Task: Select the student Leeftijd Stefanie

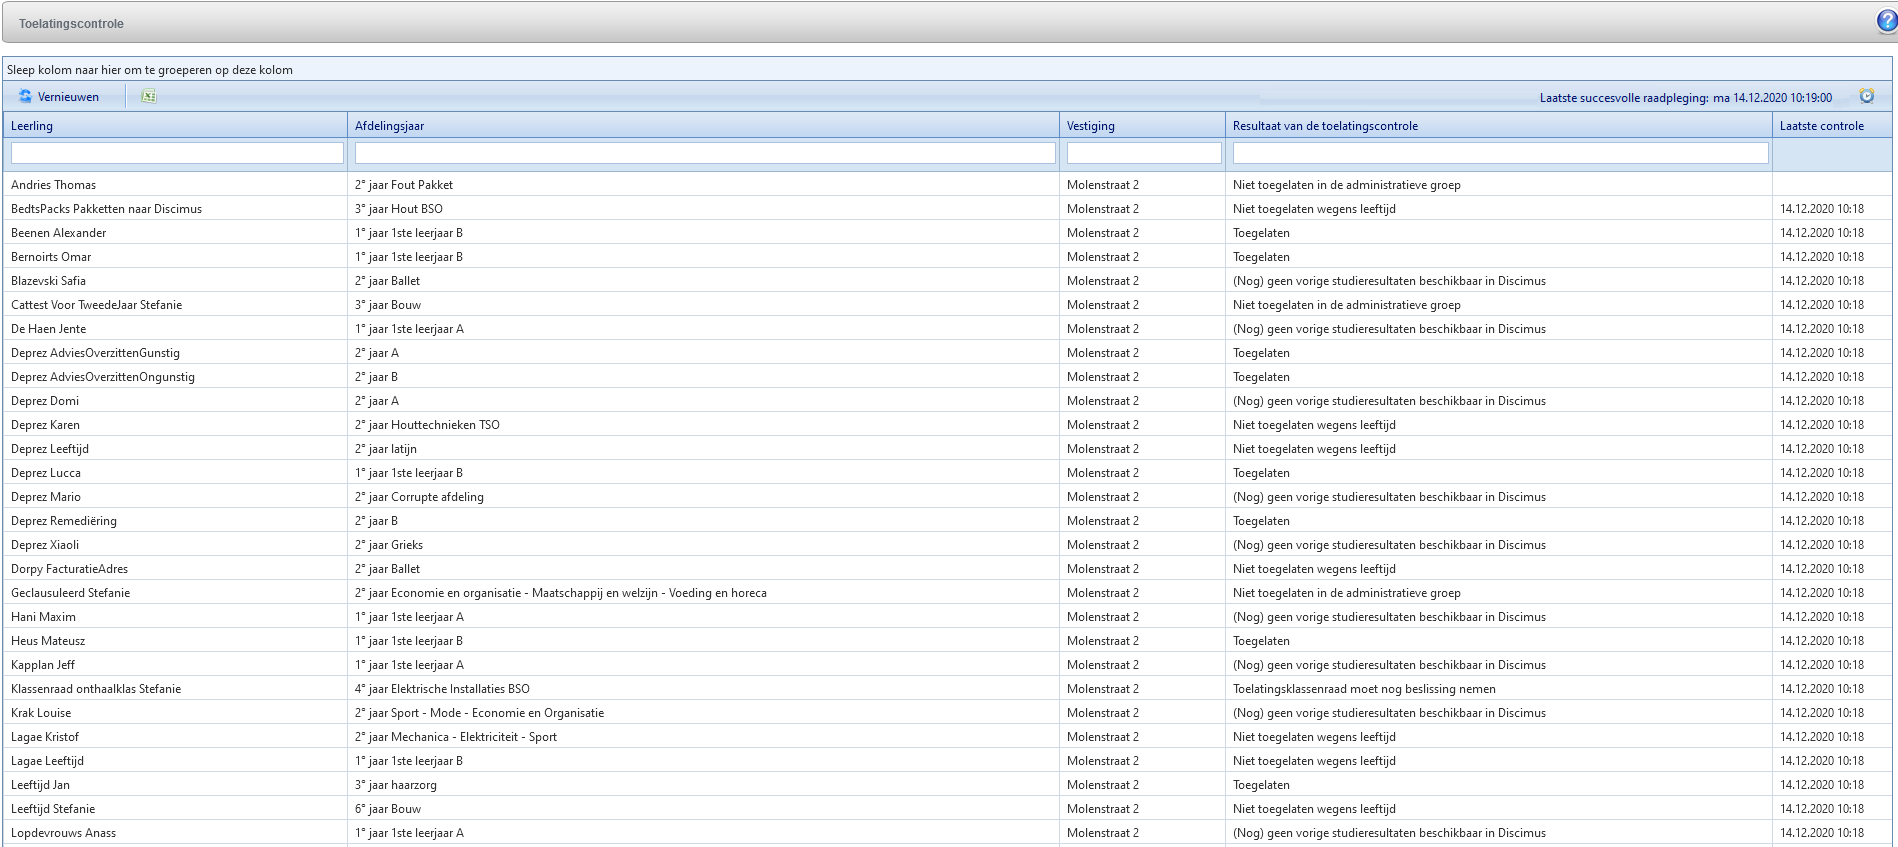Action: pyautogui.click(x=53, y=809)
